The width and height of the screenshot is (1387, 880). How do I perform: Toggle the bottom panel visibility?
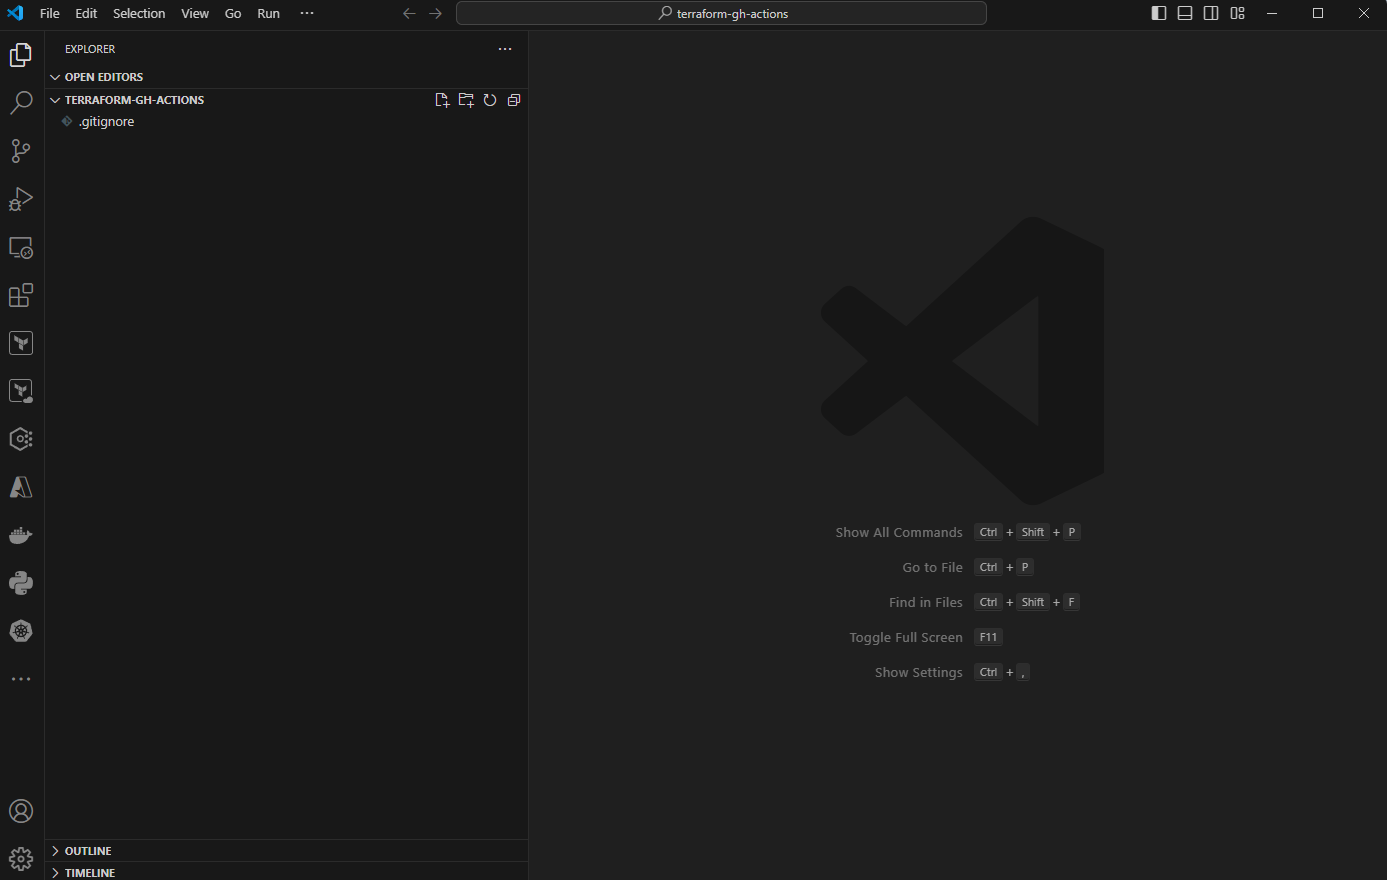point(1185,13)
